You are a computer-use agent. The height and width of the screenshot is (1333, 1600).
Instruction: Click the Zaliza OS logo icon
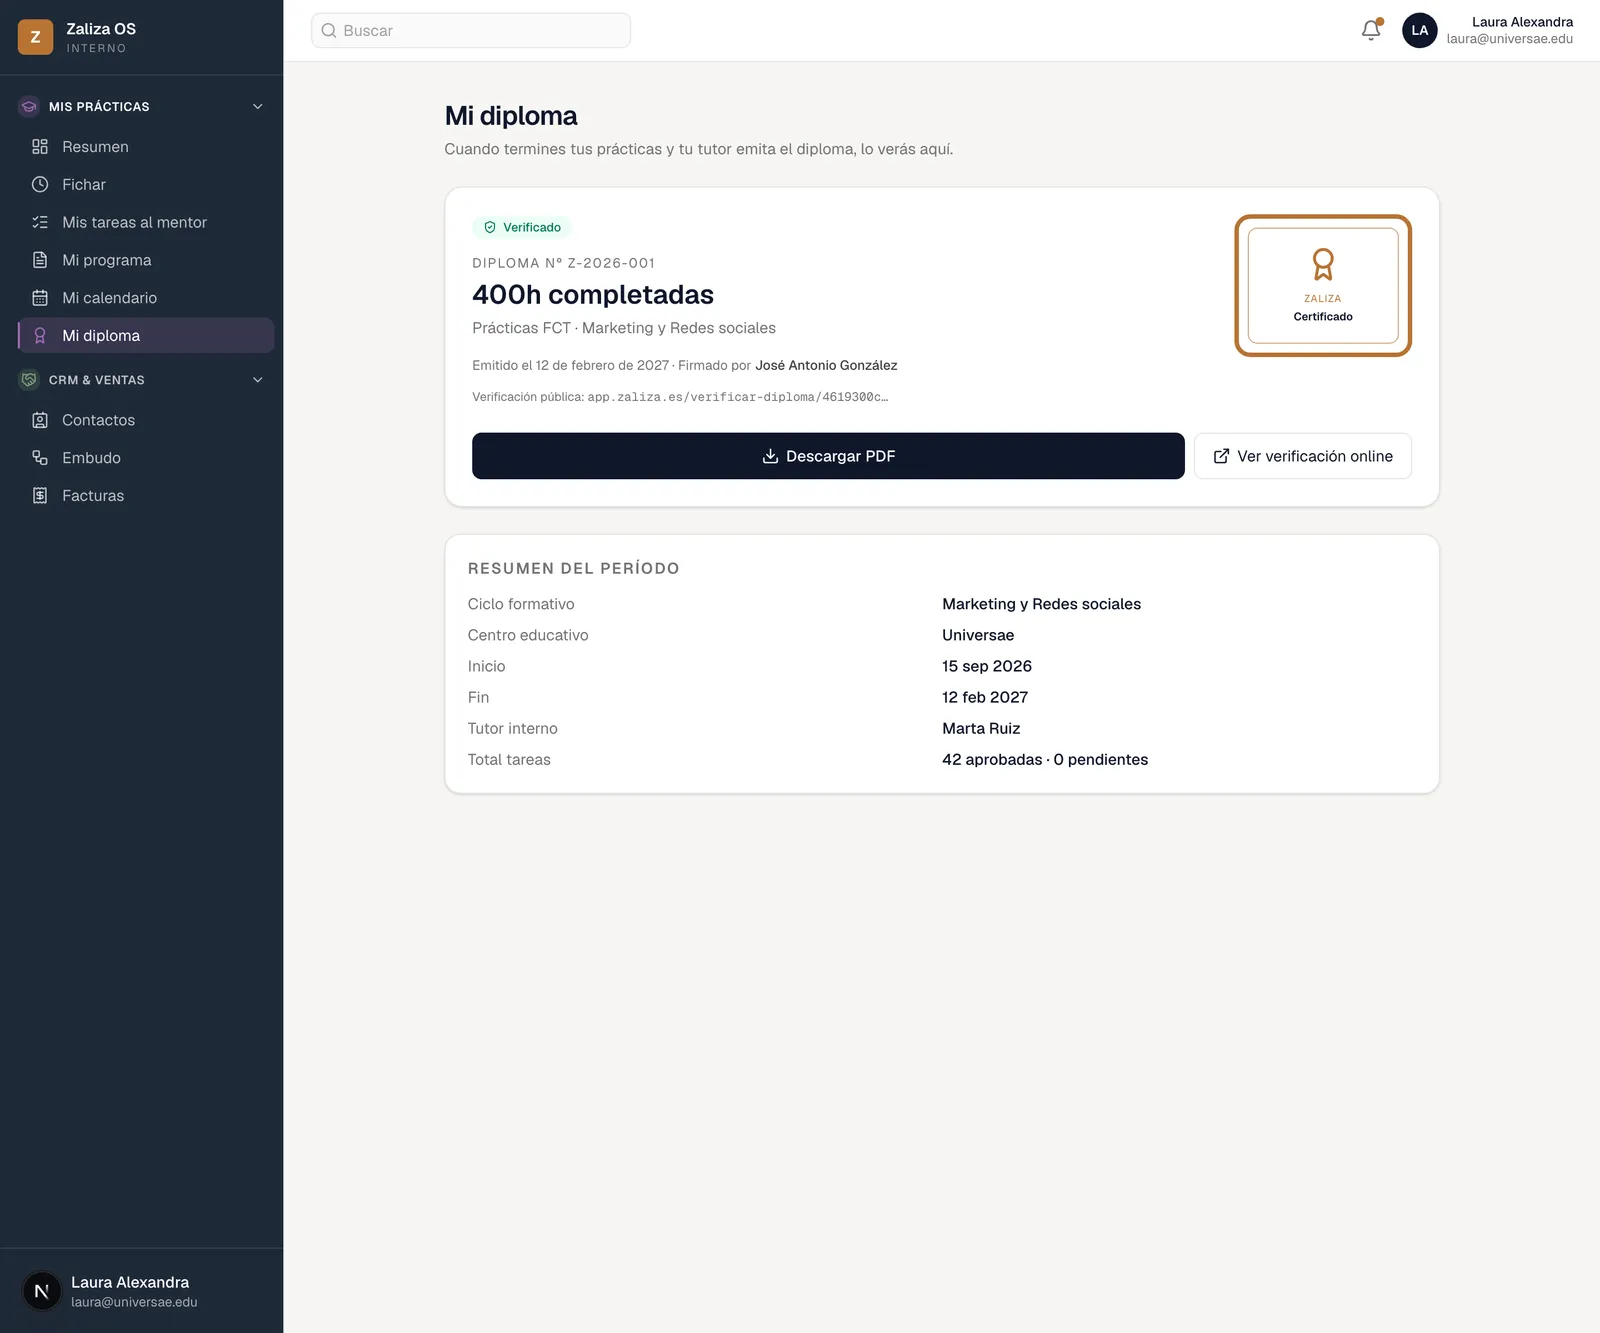tap(35, 37)
